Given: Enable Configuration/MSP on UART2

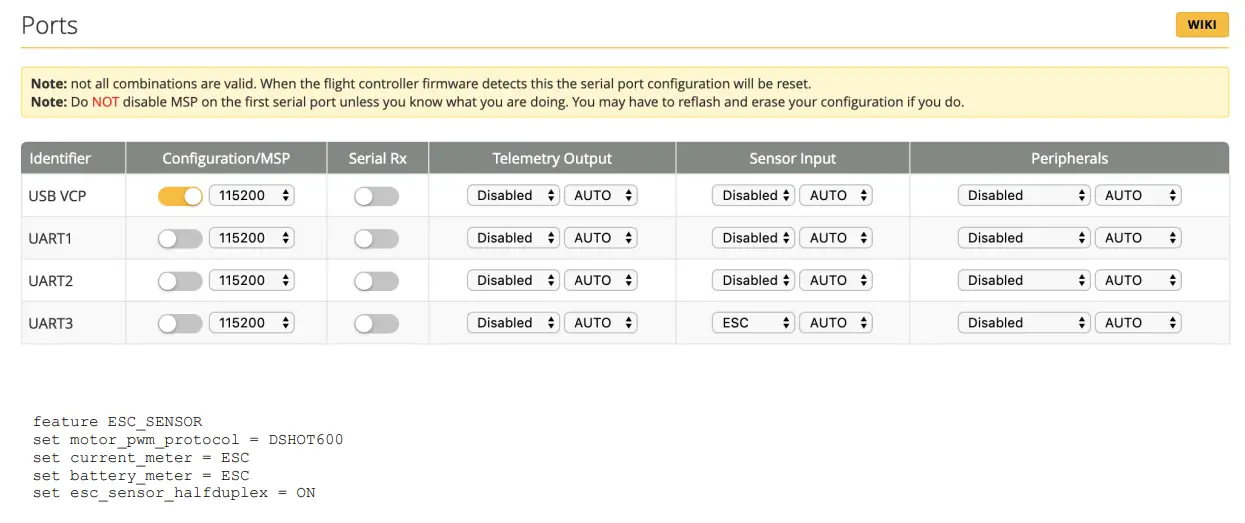Looking at the screenshot, I should tap(180, 281).
